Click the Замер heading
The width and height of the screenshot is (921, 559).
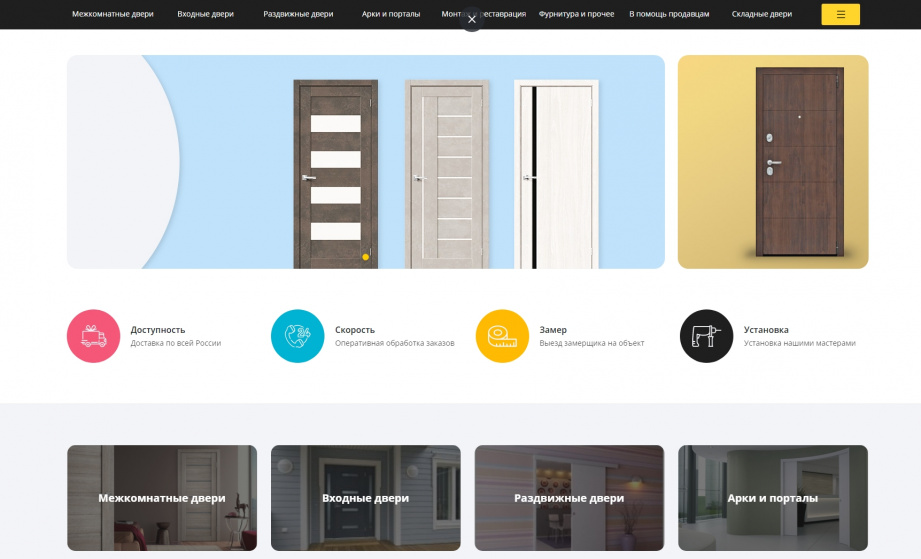pyautogui.click(x=553, y=330)
